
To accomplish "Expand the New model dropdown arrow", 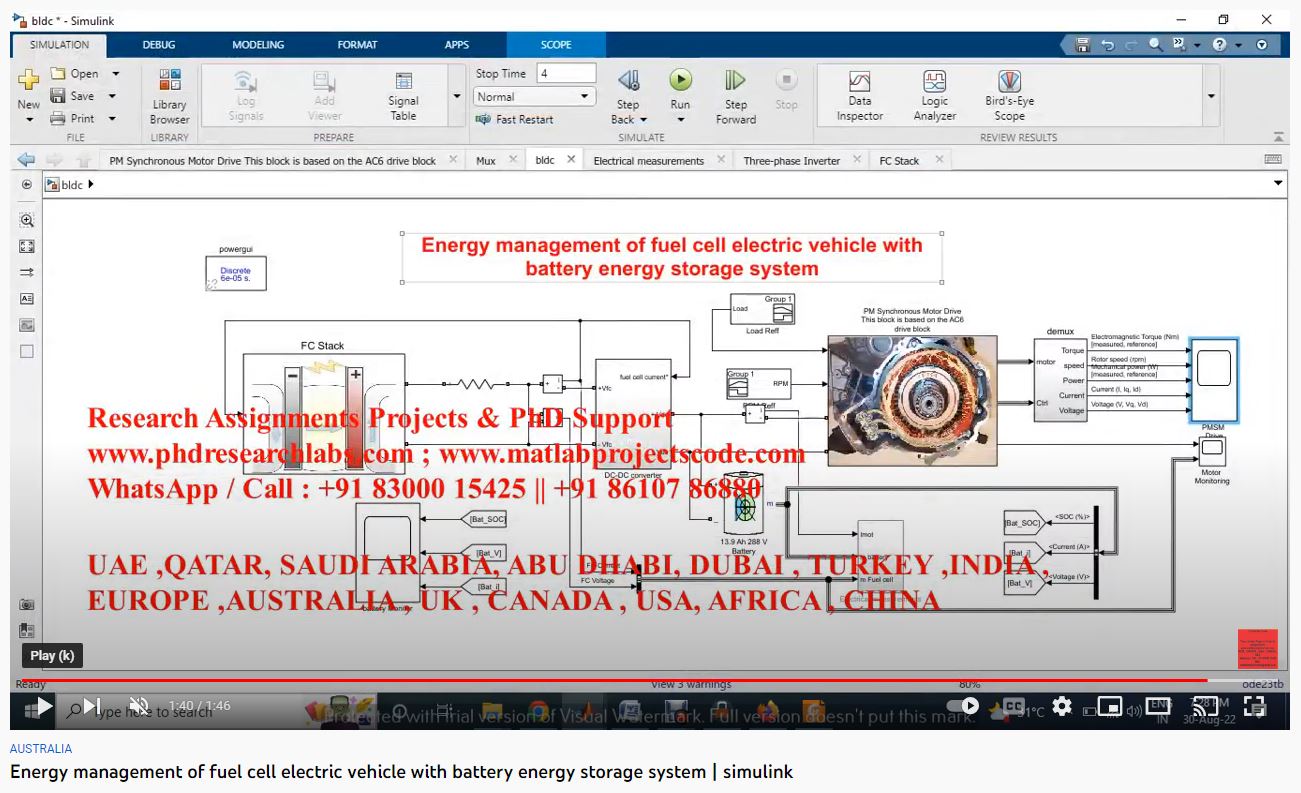I will click(x=29, y=119).
